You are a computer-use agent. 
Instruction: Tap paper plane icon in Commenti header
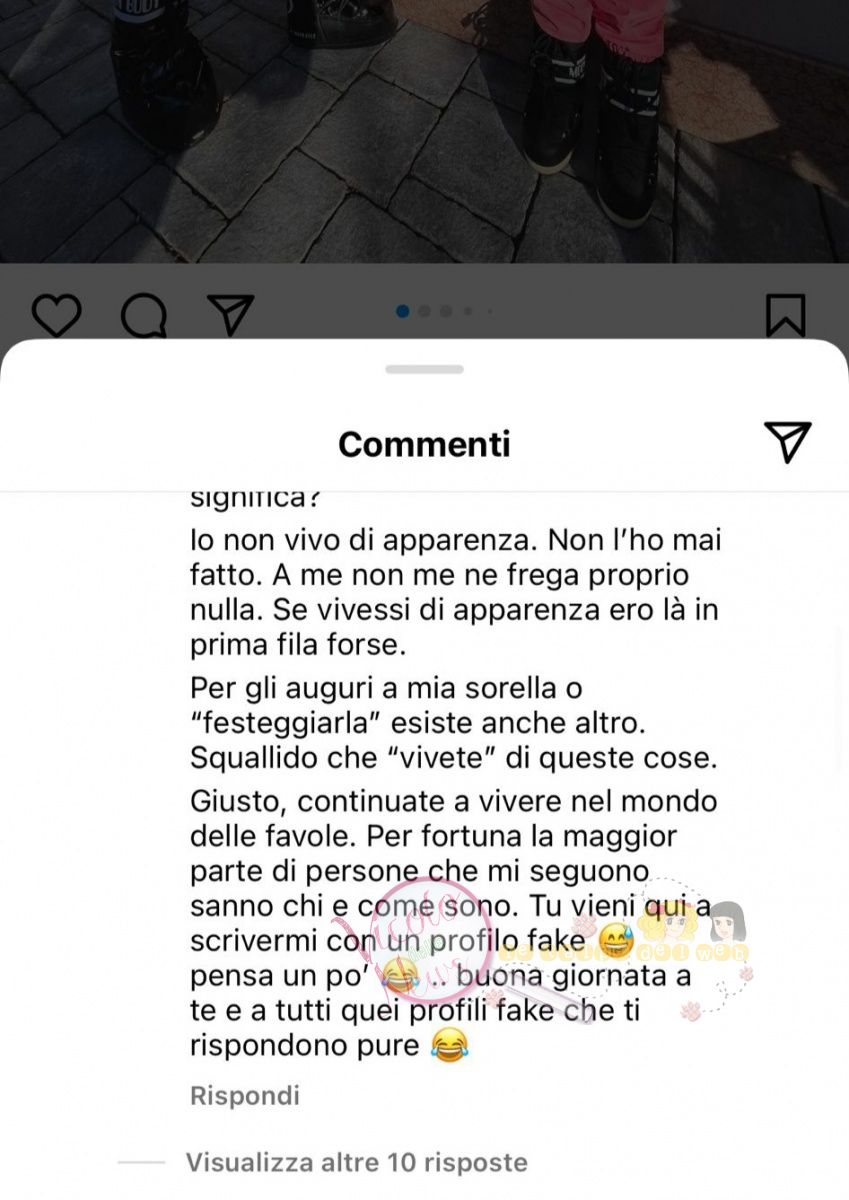point(787,442)
